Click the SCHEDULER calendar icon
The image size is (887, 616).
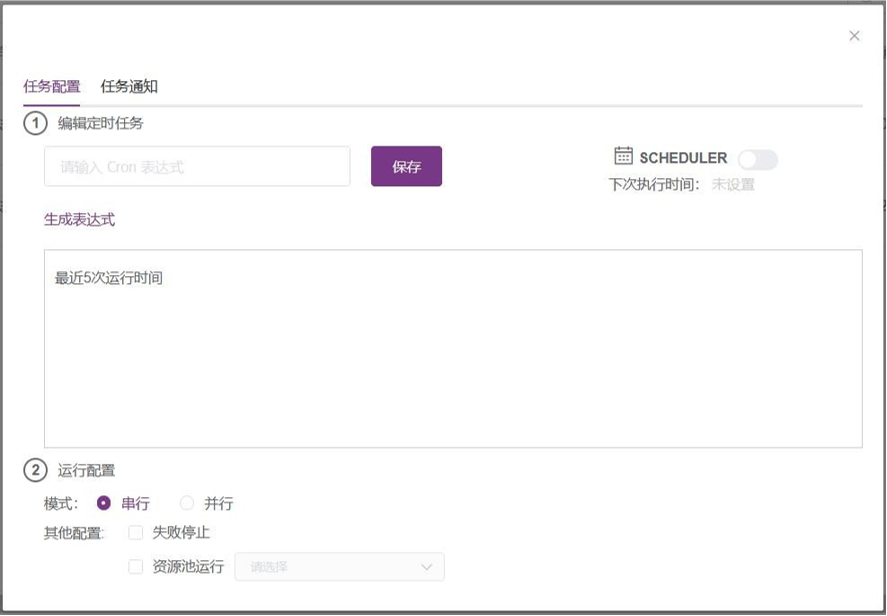point(623,156)
